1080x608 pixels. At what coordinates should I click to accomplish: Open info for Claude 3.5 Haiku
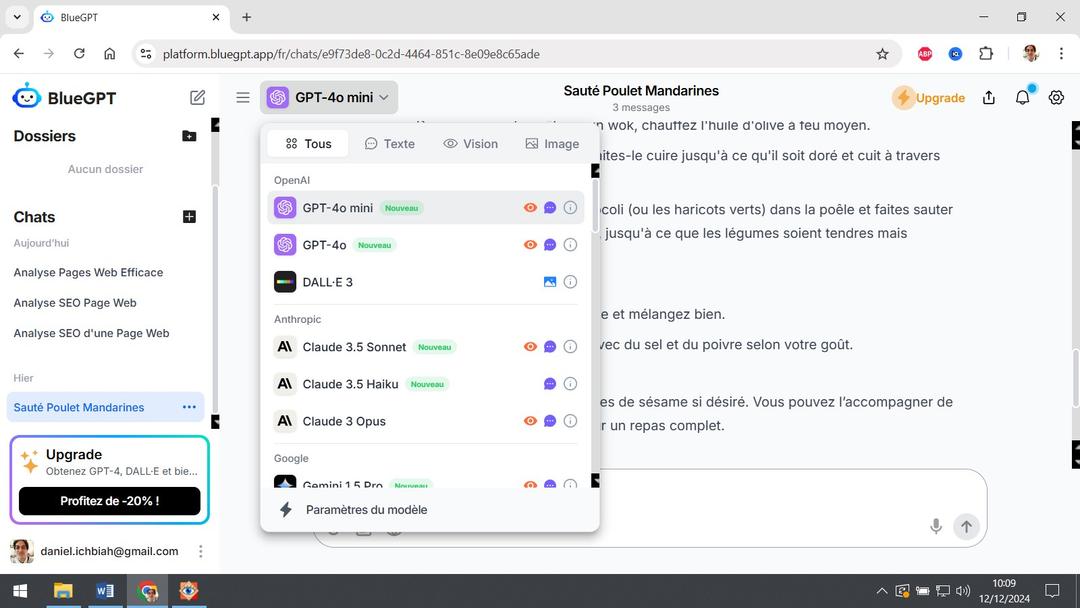(570, 384)
